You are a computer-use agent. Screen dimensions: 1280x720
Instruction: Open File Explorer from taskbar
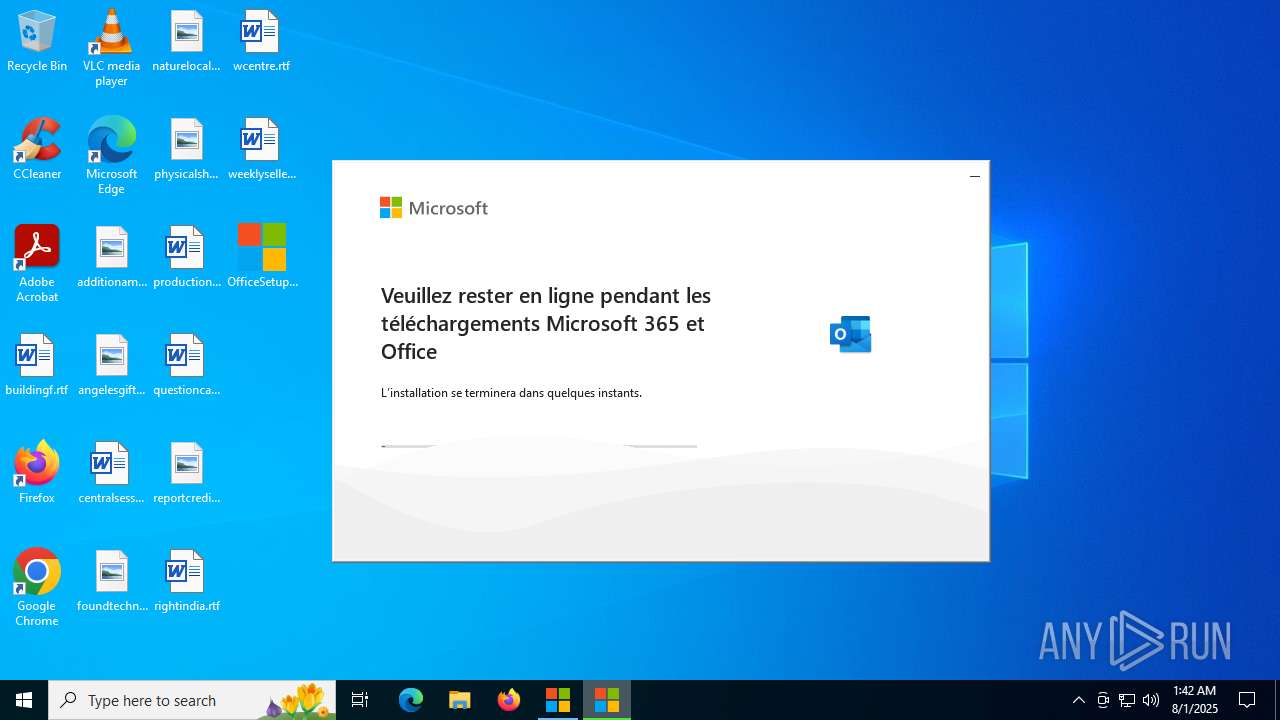[460, 700]
